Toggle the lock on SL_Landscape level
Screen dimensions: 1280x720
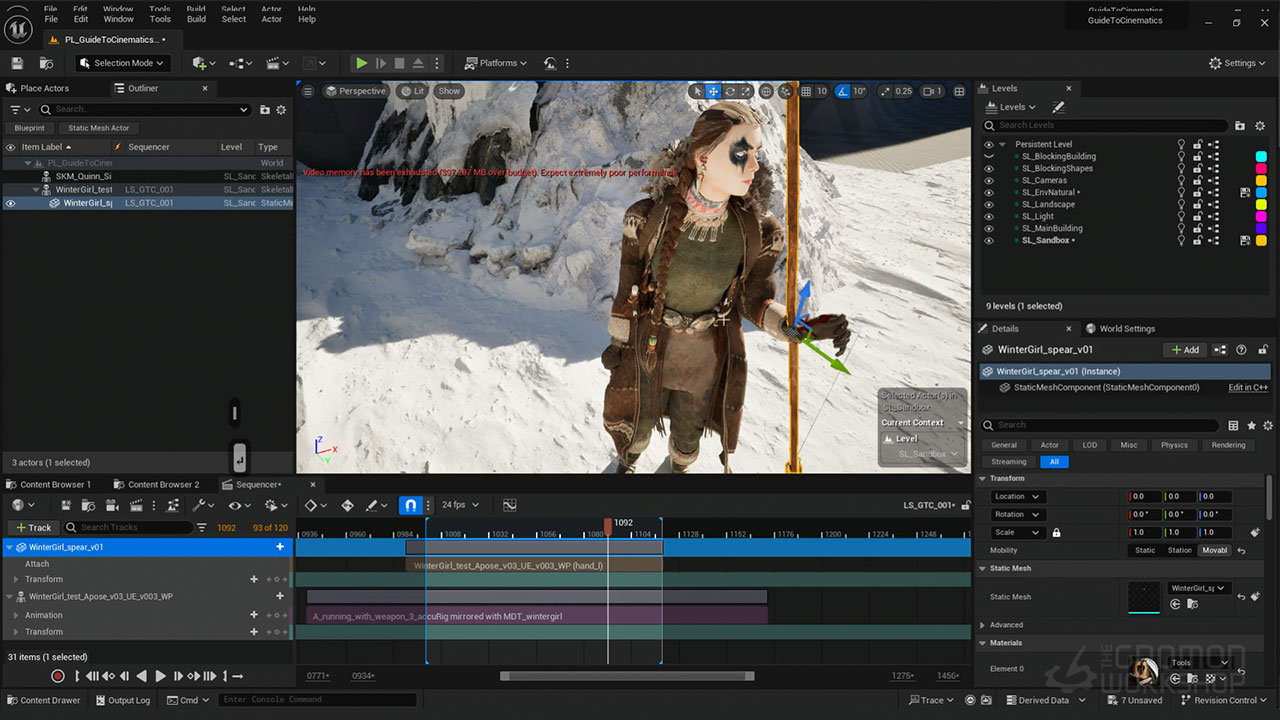1197,205
